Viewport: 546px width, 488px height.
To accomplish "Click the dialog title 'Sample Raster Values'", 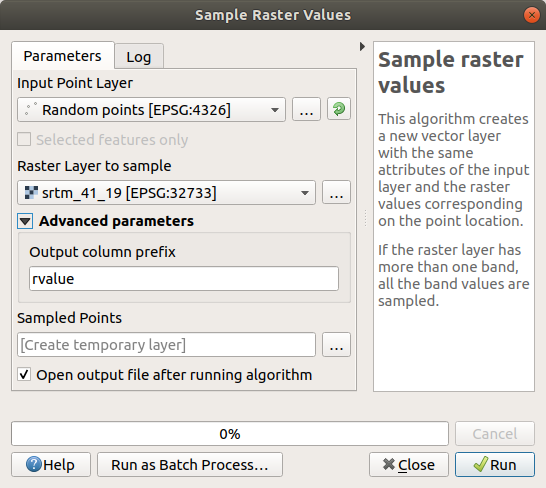I will pyautogui.click(x=273, y=15).
